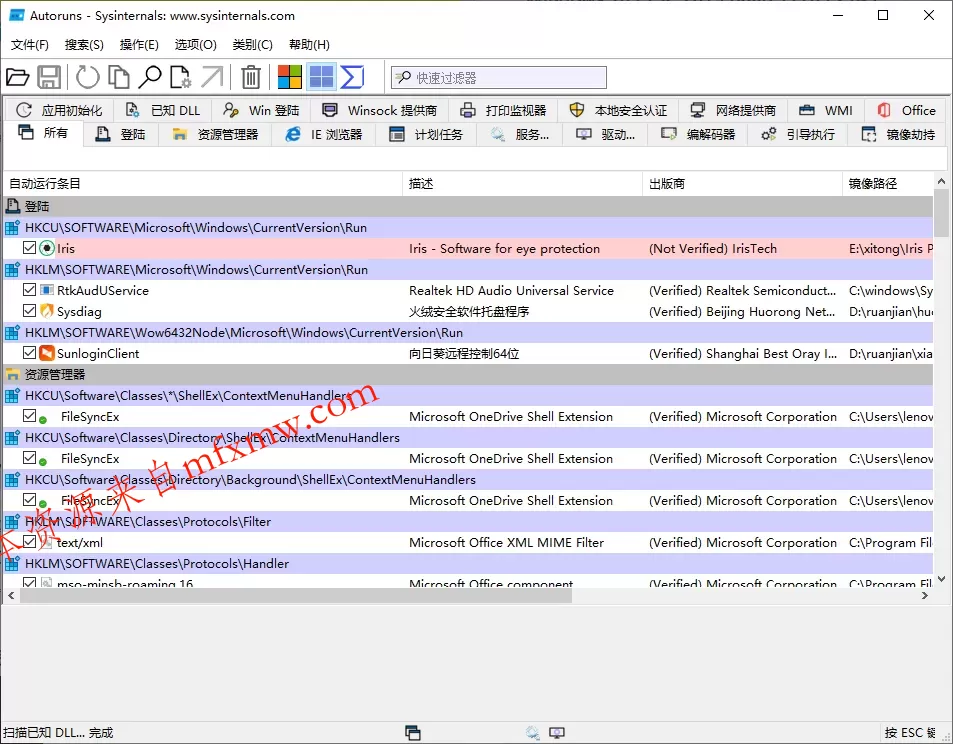Image resolution: width=953 pixels, height=744 pixels.
Task: Toggle the colorful Windows logo filter icon
Action: [x=290, y=77]
